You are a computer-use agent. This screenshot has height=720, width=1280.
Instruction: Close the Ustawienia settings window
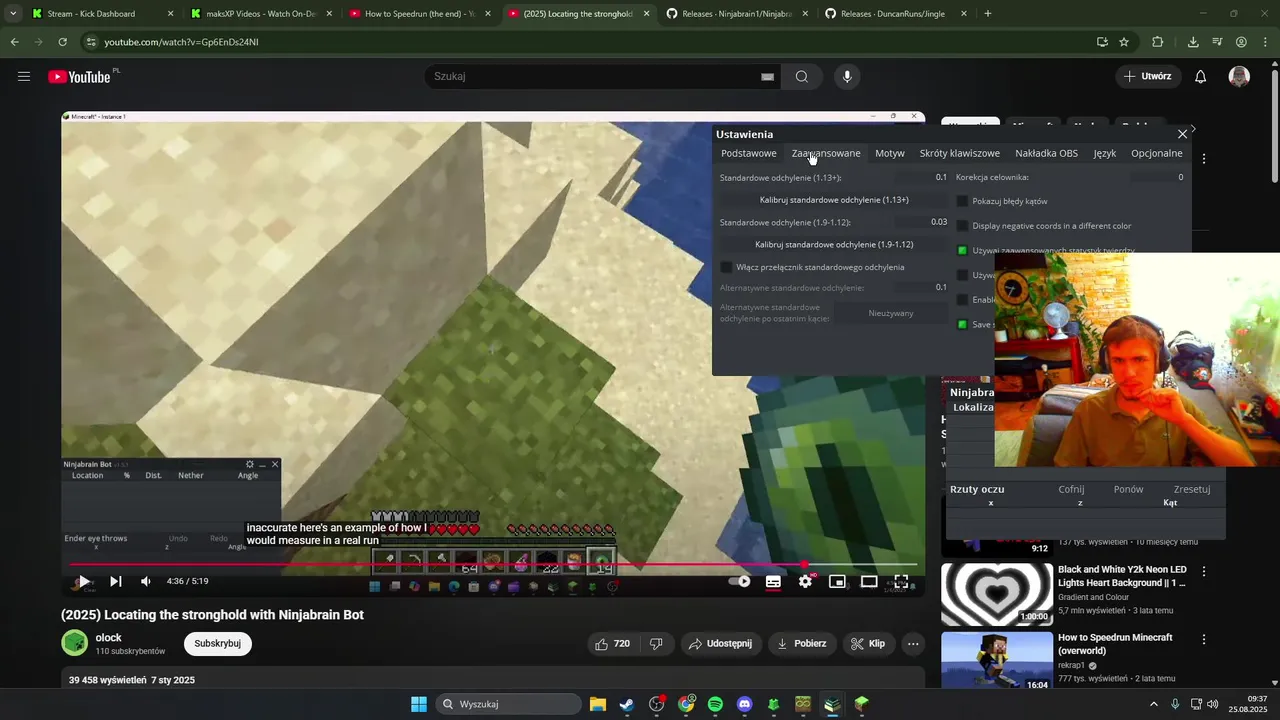[x=1183, y=134]
